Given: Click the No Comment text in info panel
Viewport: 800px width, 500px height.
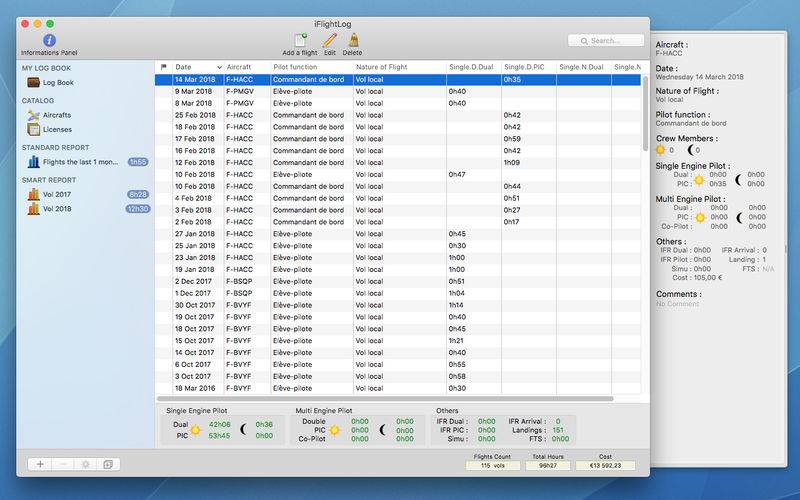Looking at the screenshot, I should coord(678,304).
